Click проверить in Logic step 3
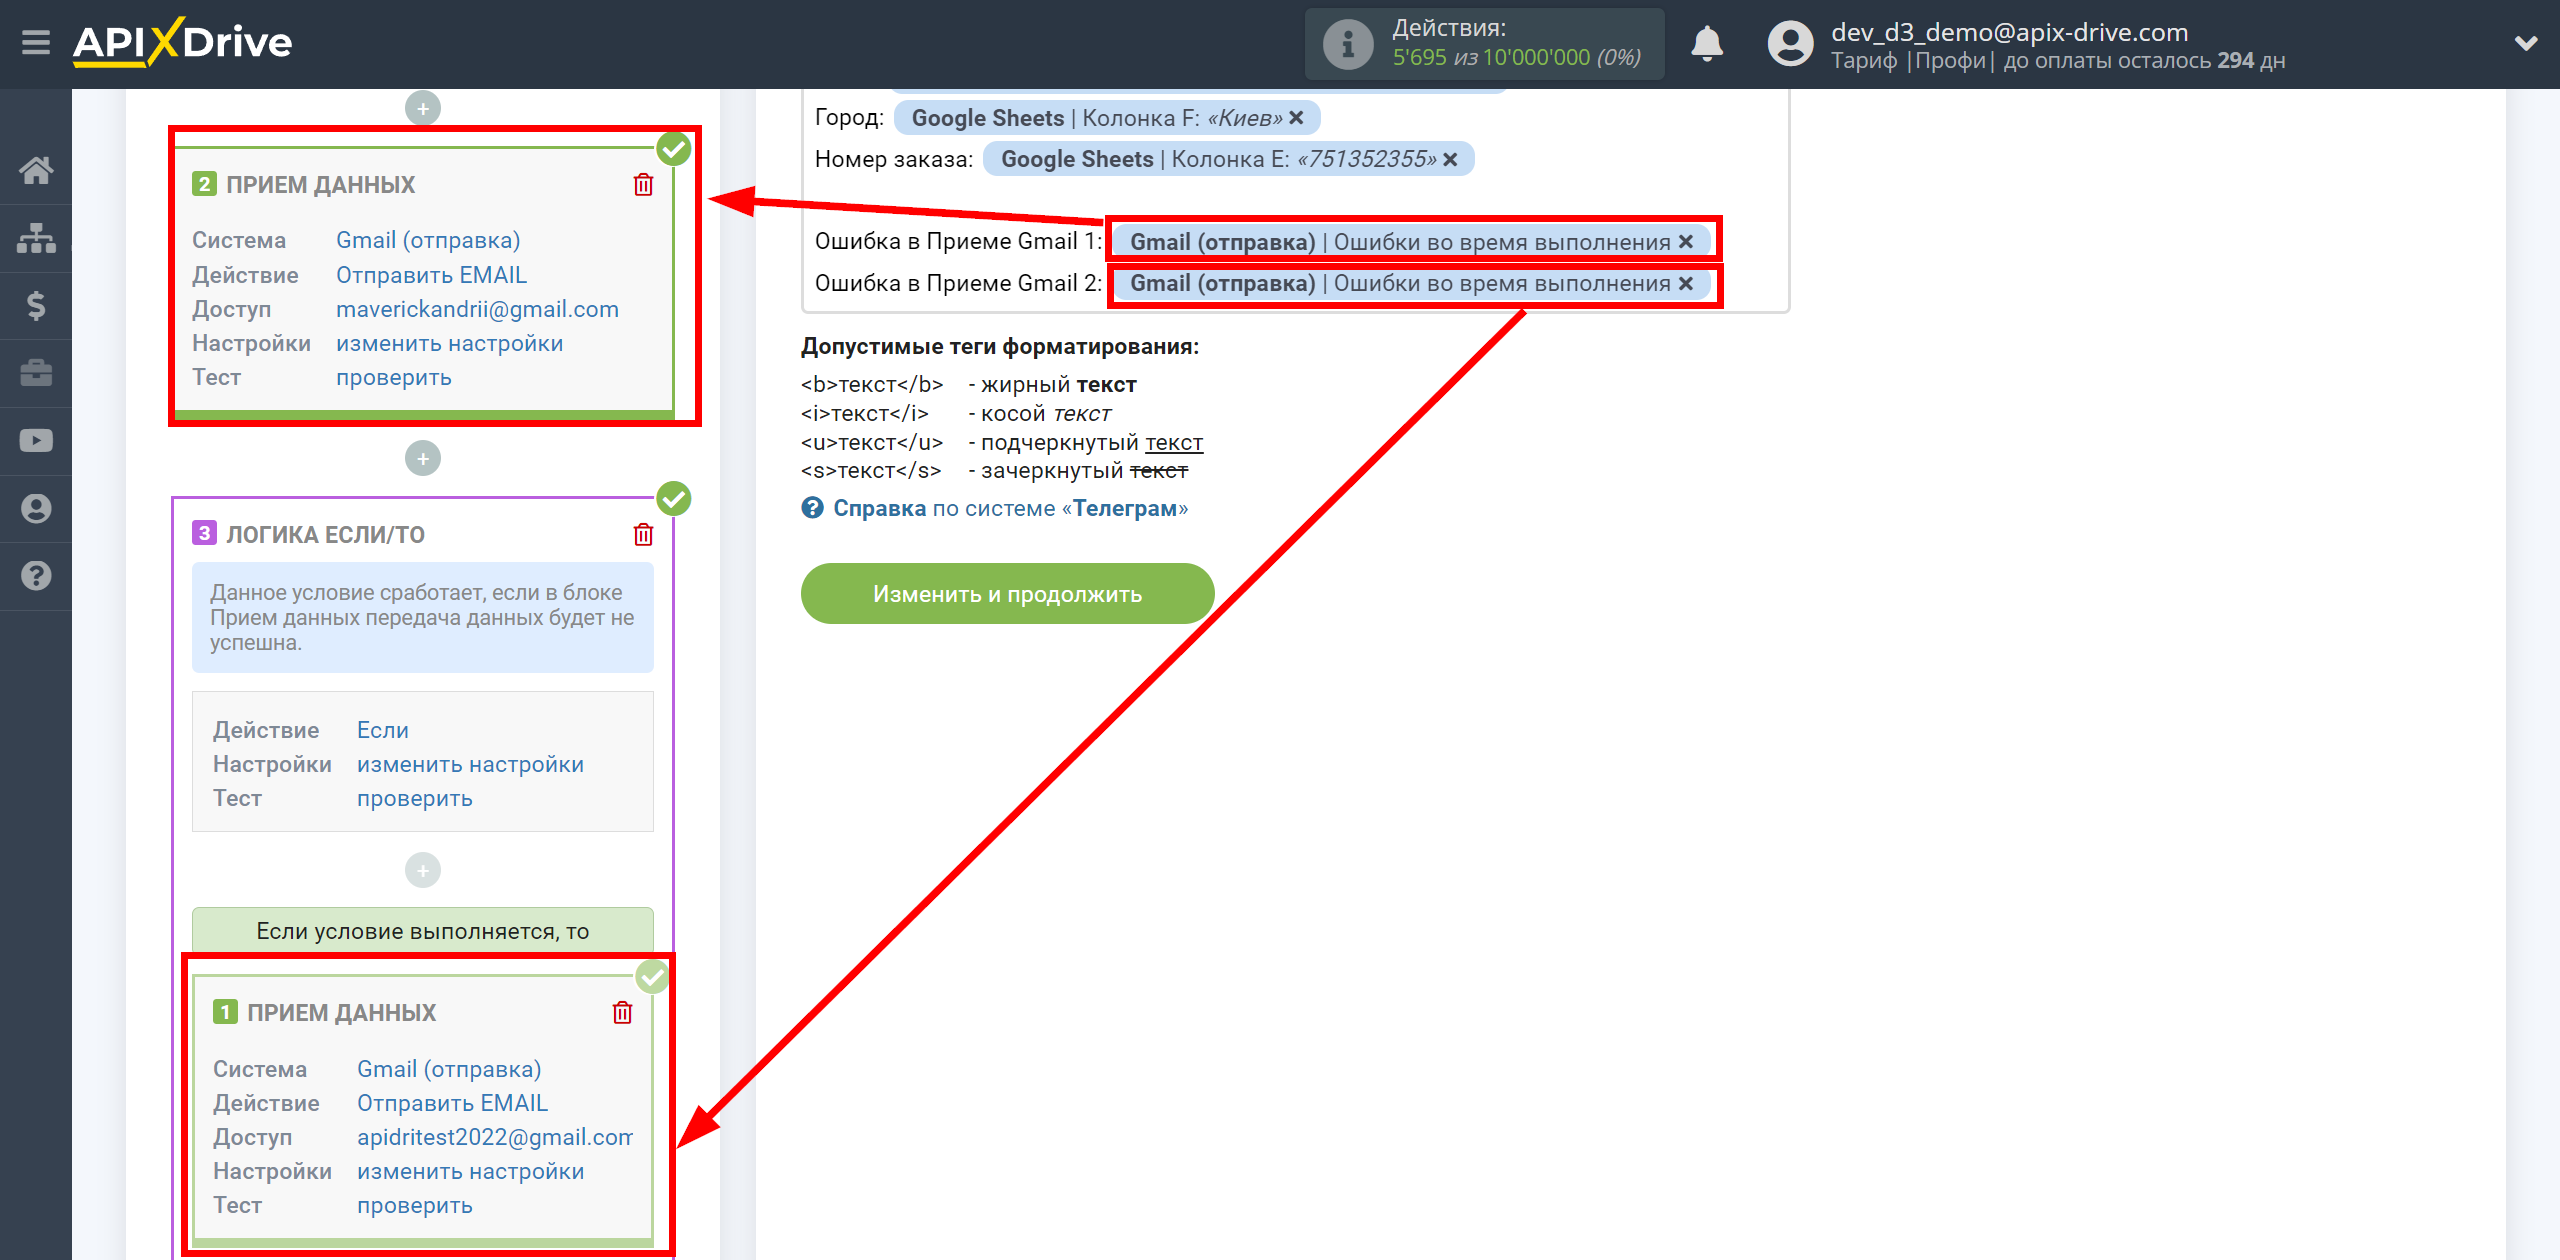The height and width of the screenshot is (1260, 2560). click(414, 799)
